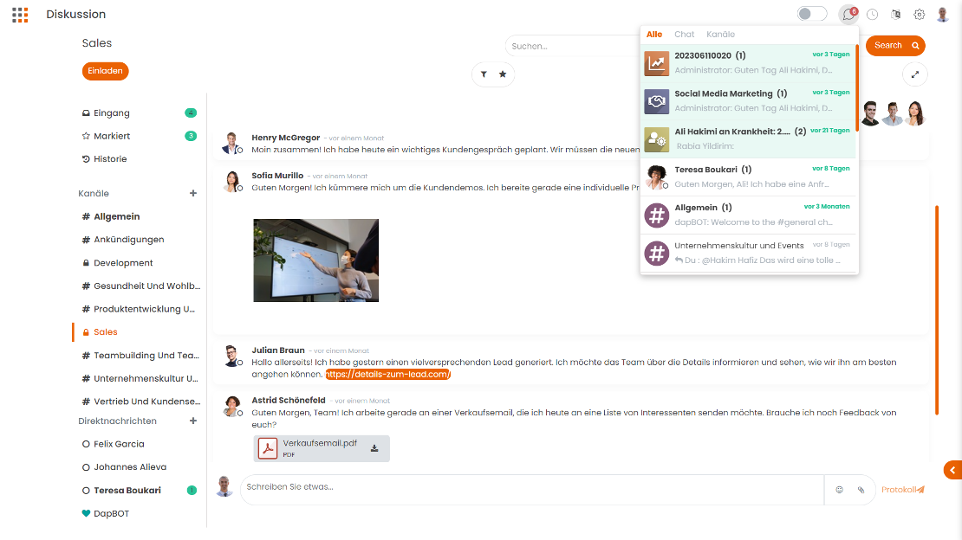Open the details-zum-lead.com link
Image resolution: width=962 pixels, height=540 pixels.
388,374
